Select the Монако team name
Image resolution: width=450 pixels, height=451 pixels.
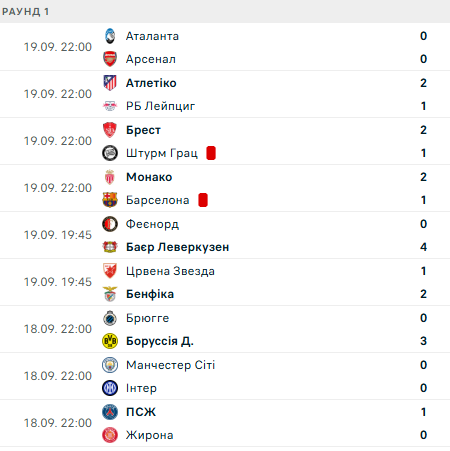[x=149, y=177]
